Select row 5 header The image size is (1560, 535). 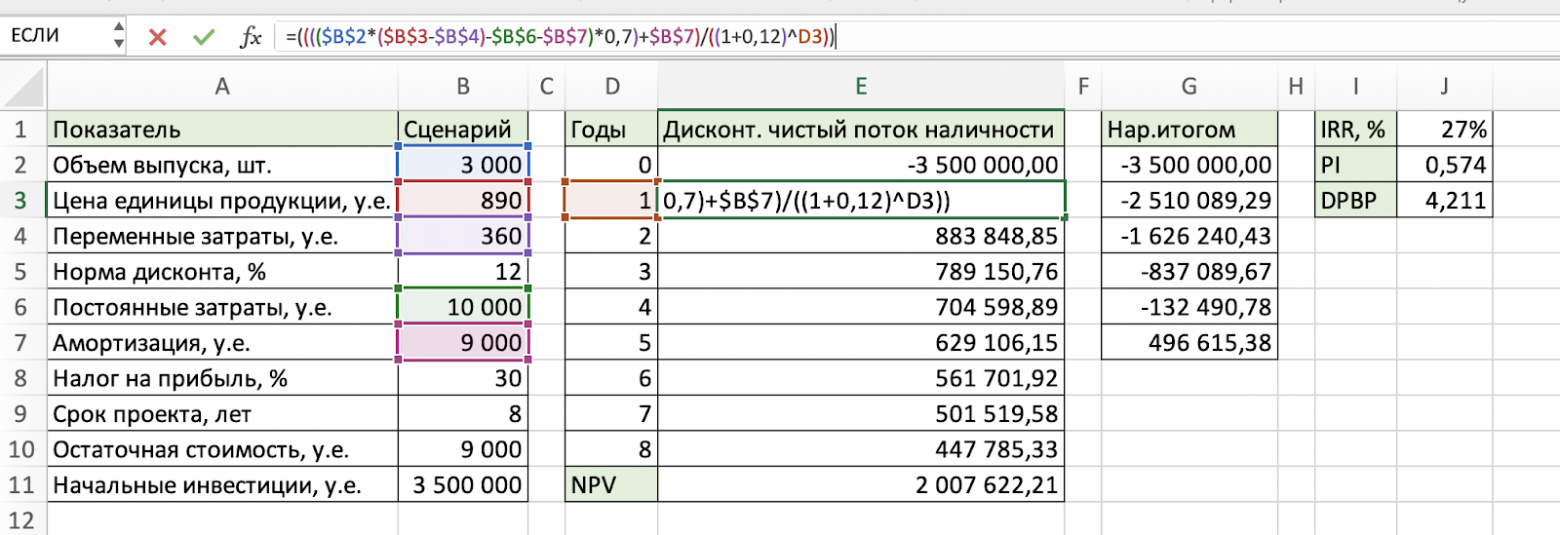(x=23, y=272)
